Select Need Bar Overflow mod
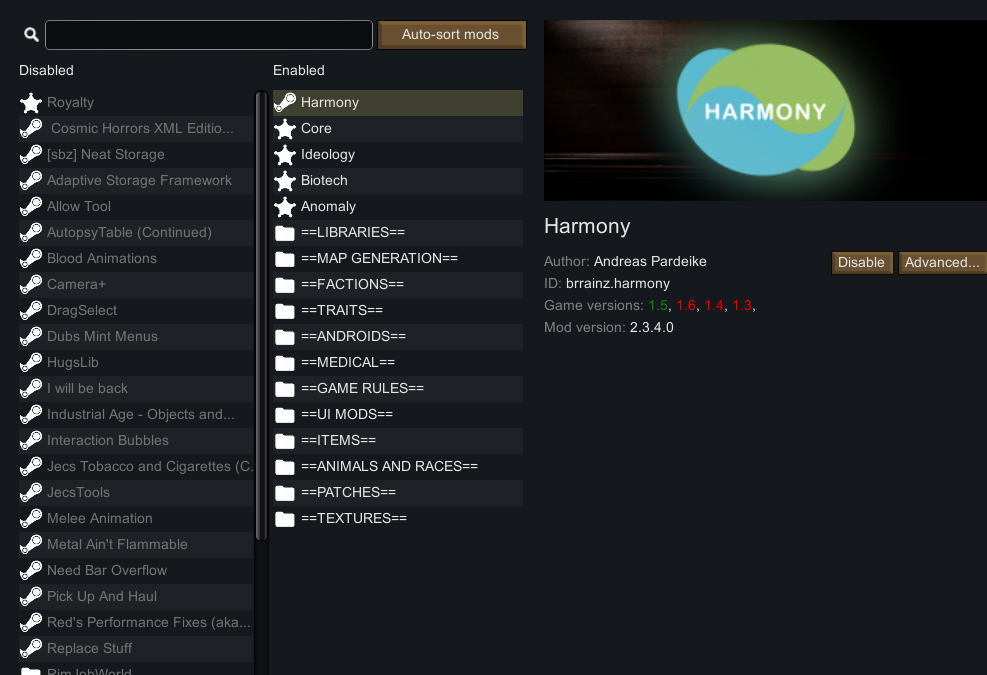 pos(136,571)
